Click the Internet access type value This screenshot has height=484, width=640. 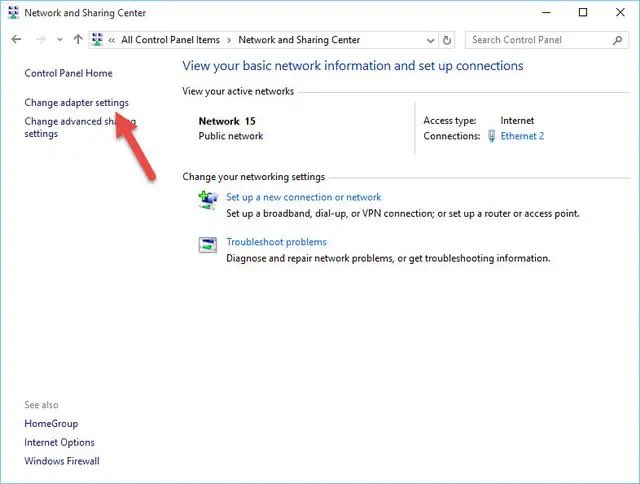[517, 121]
